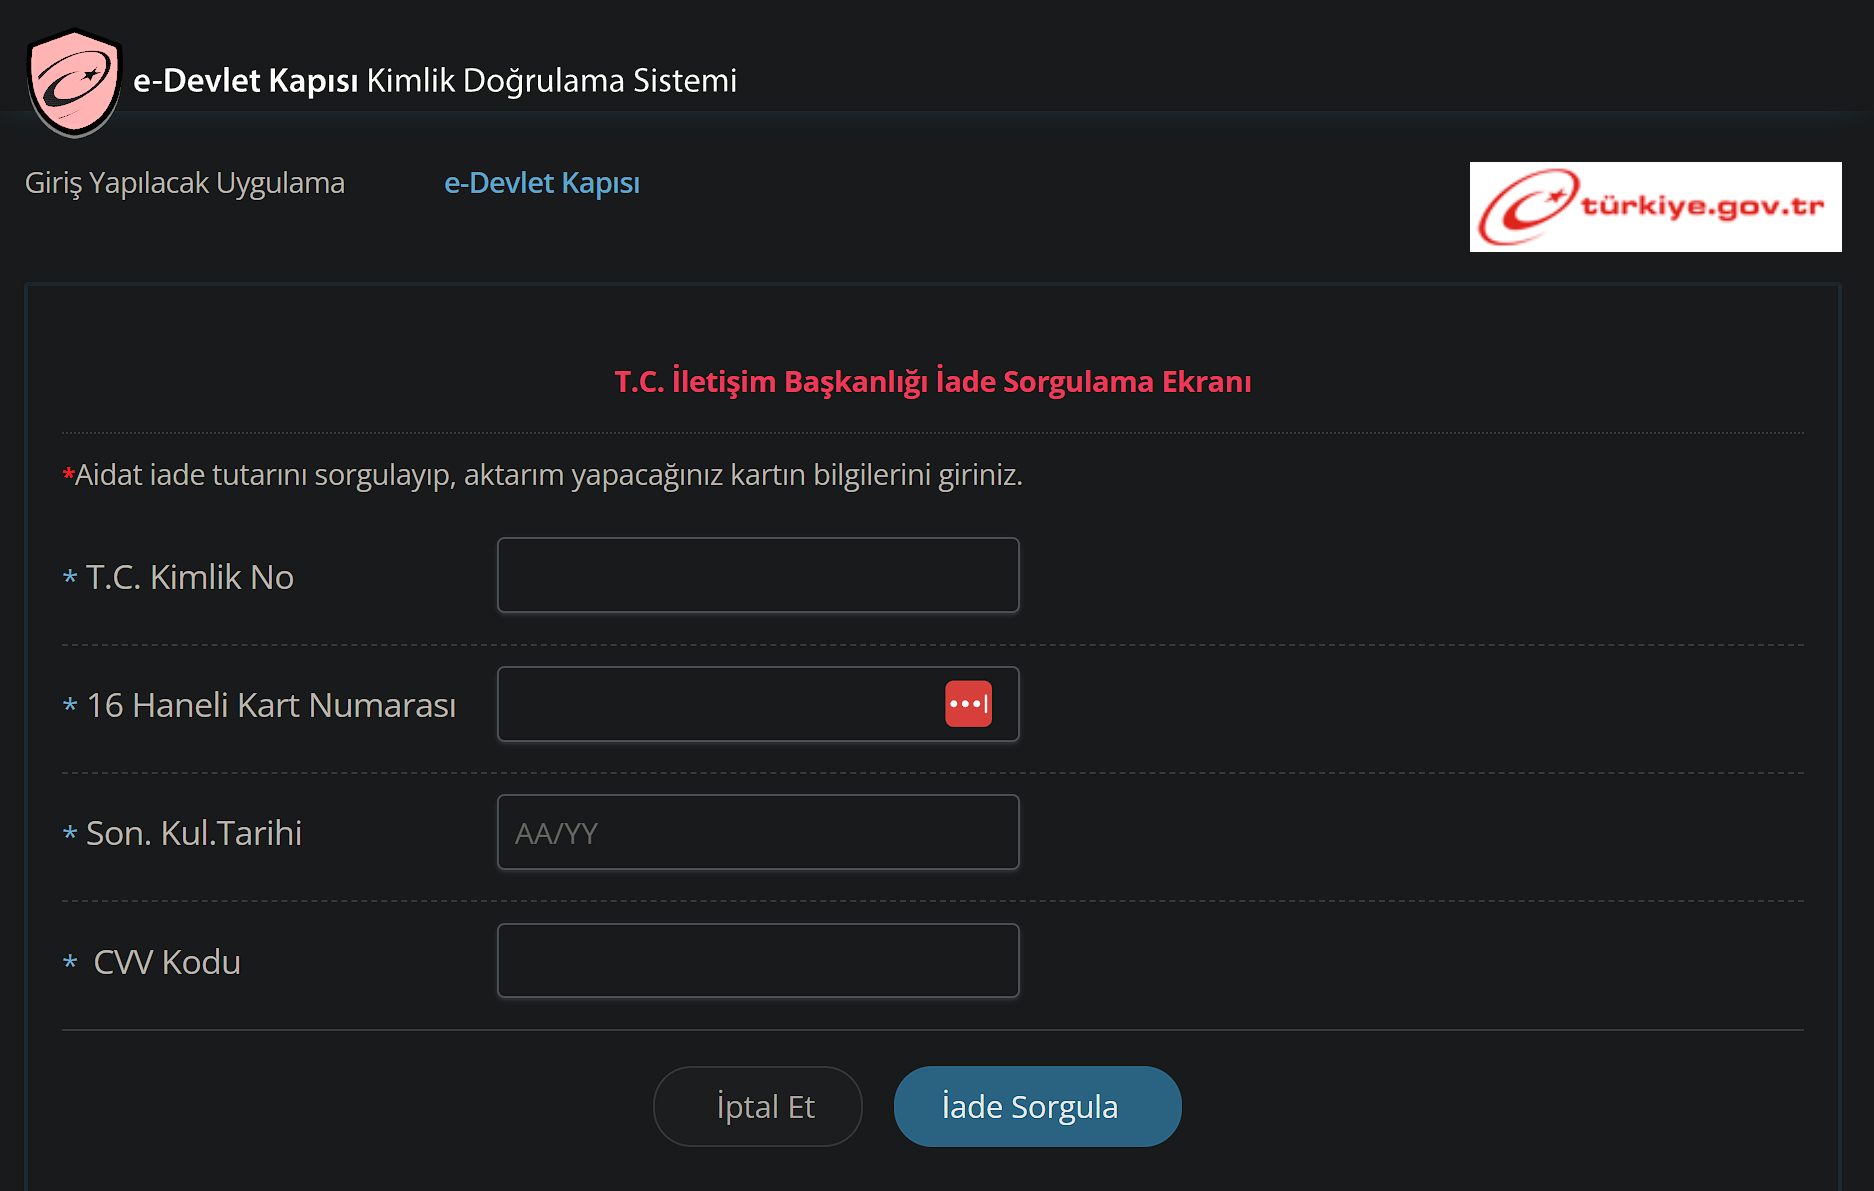Focus the T.C. Kimlik No field
The image size is (1874, 1191).
(x=758, y=575)
